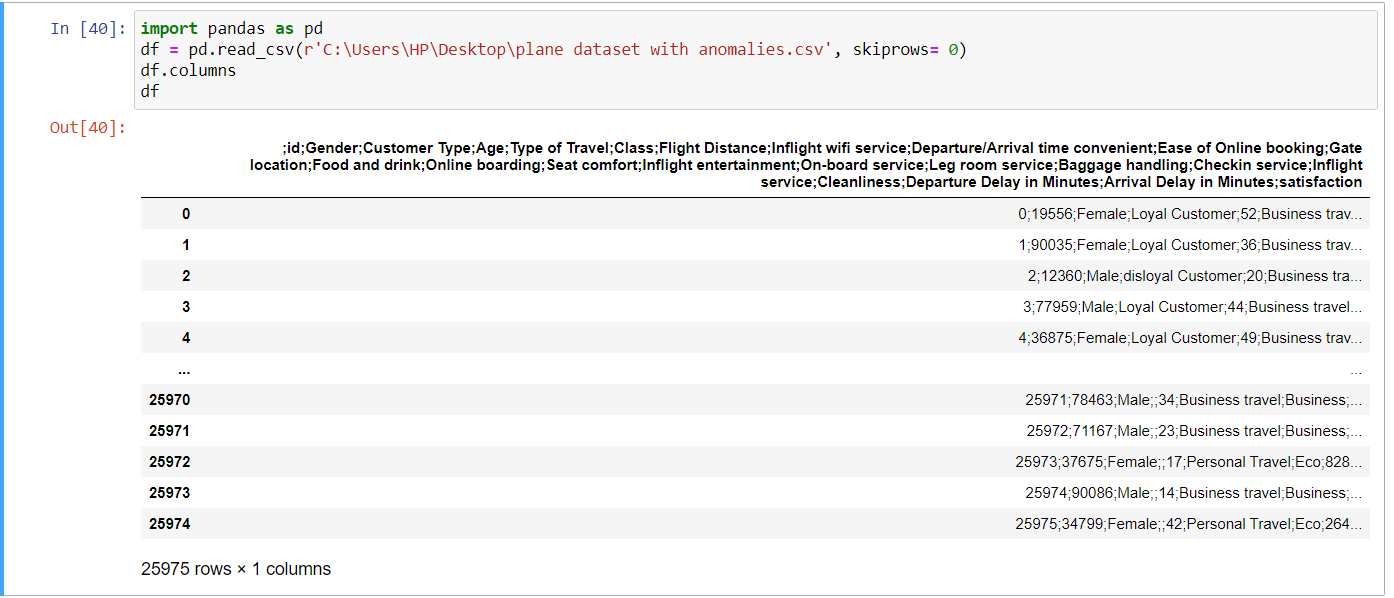Click the 'import pandas as pd' code line

(x=231, y=28)
